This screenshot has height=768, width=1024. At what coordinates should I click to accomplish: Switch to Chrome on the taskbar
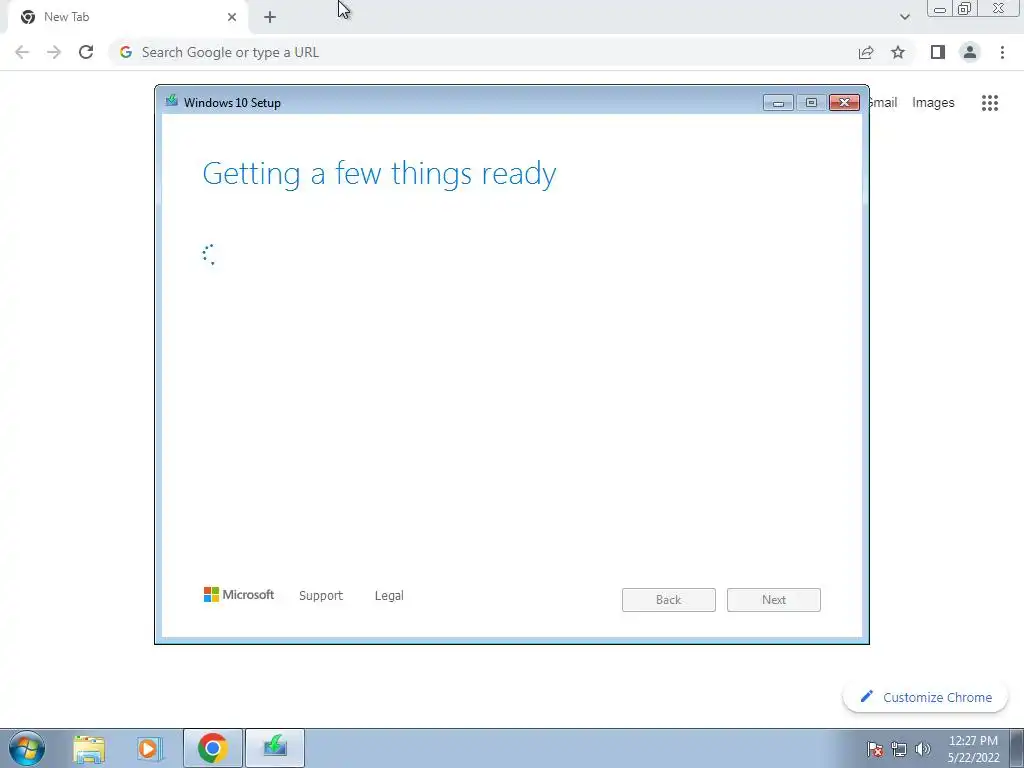(212, 748)
